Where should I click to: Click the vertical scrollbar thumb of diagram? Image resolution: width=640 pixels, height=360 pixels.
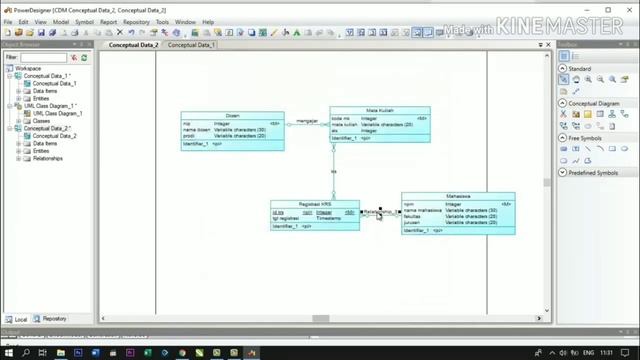(x=547, y=182)
